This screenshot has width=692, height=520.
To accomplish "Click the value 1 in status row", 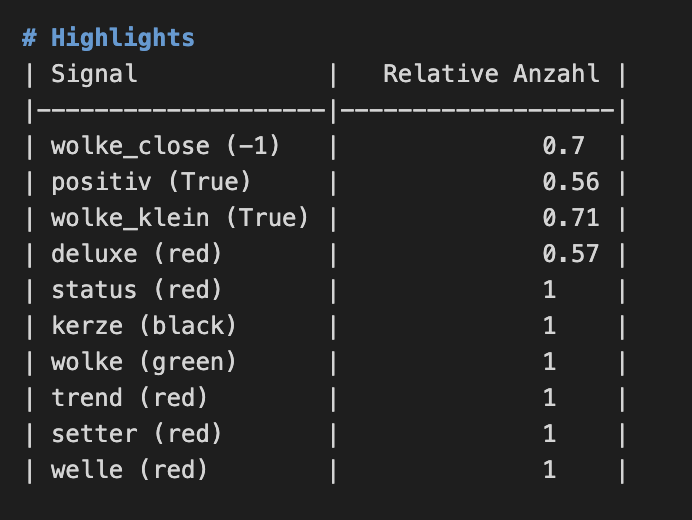I will click(549, 290).
